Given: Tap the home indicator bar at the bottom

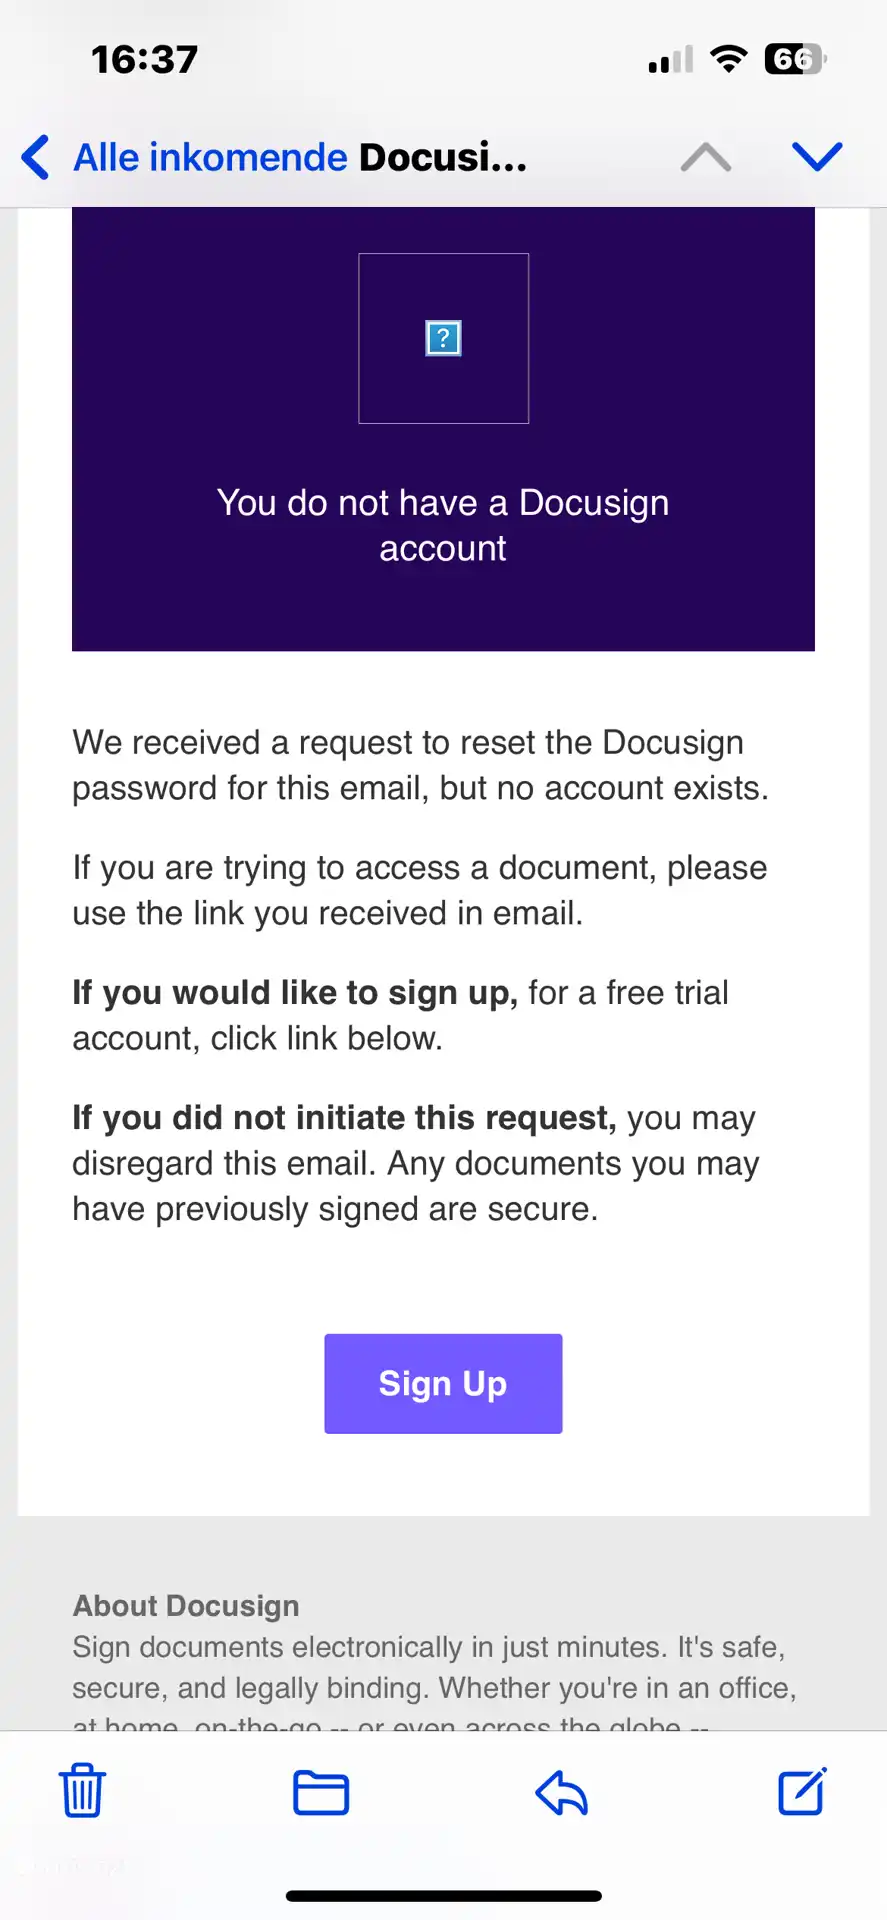Looking at the screenshot, I should 443,1896.
